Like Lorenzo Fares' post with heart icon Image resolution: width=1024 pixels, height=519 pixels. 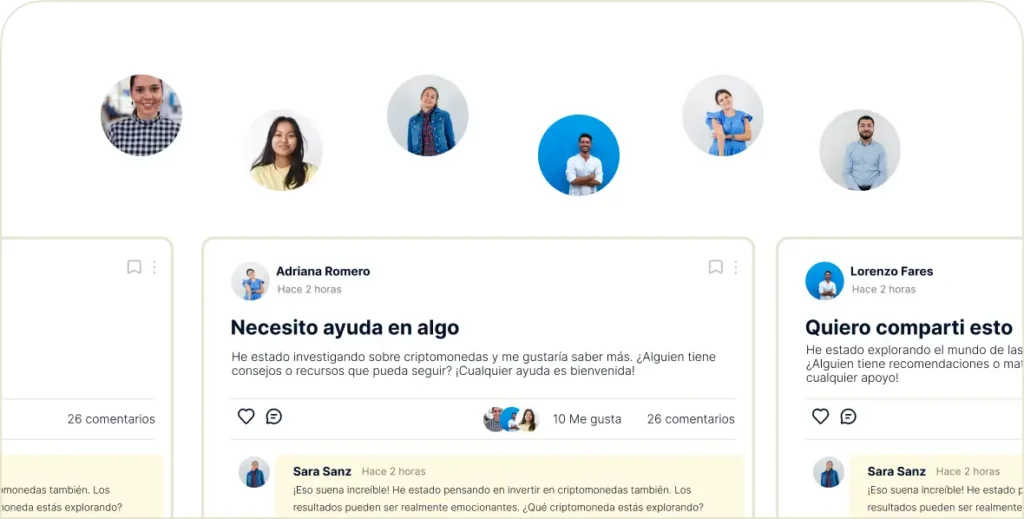(820, 417)
